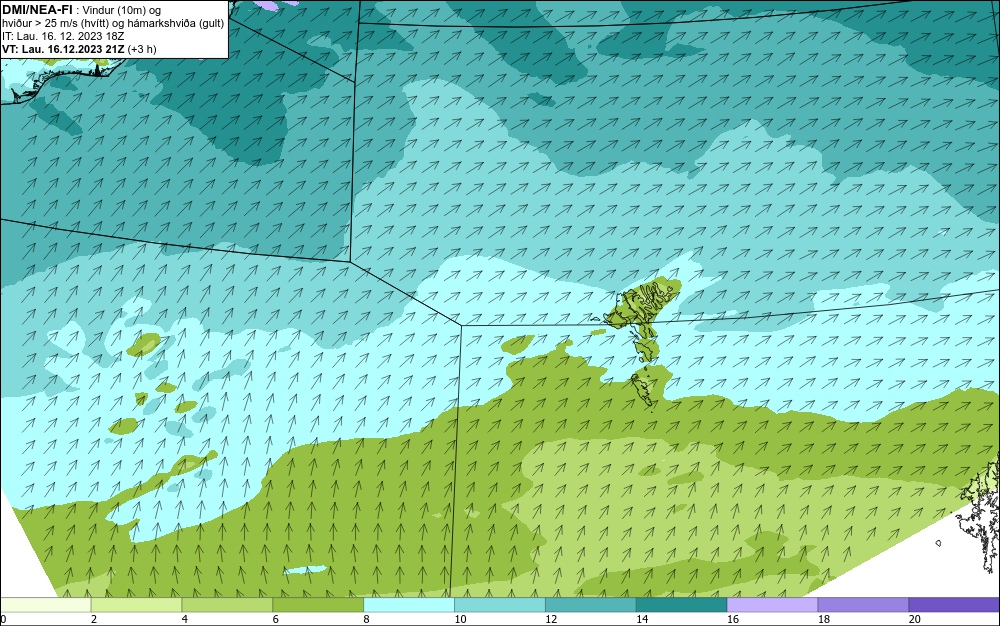Click the 12–14 m/s teal legend swatch

591,605
